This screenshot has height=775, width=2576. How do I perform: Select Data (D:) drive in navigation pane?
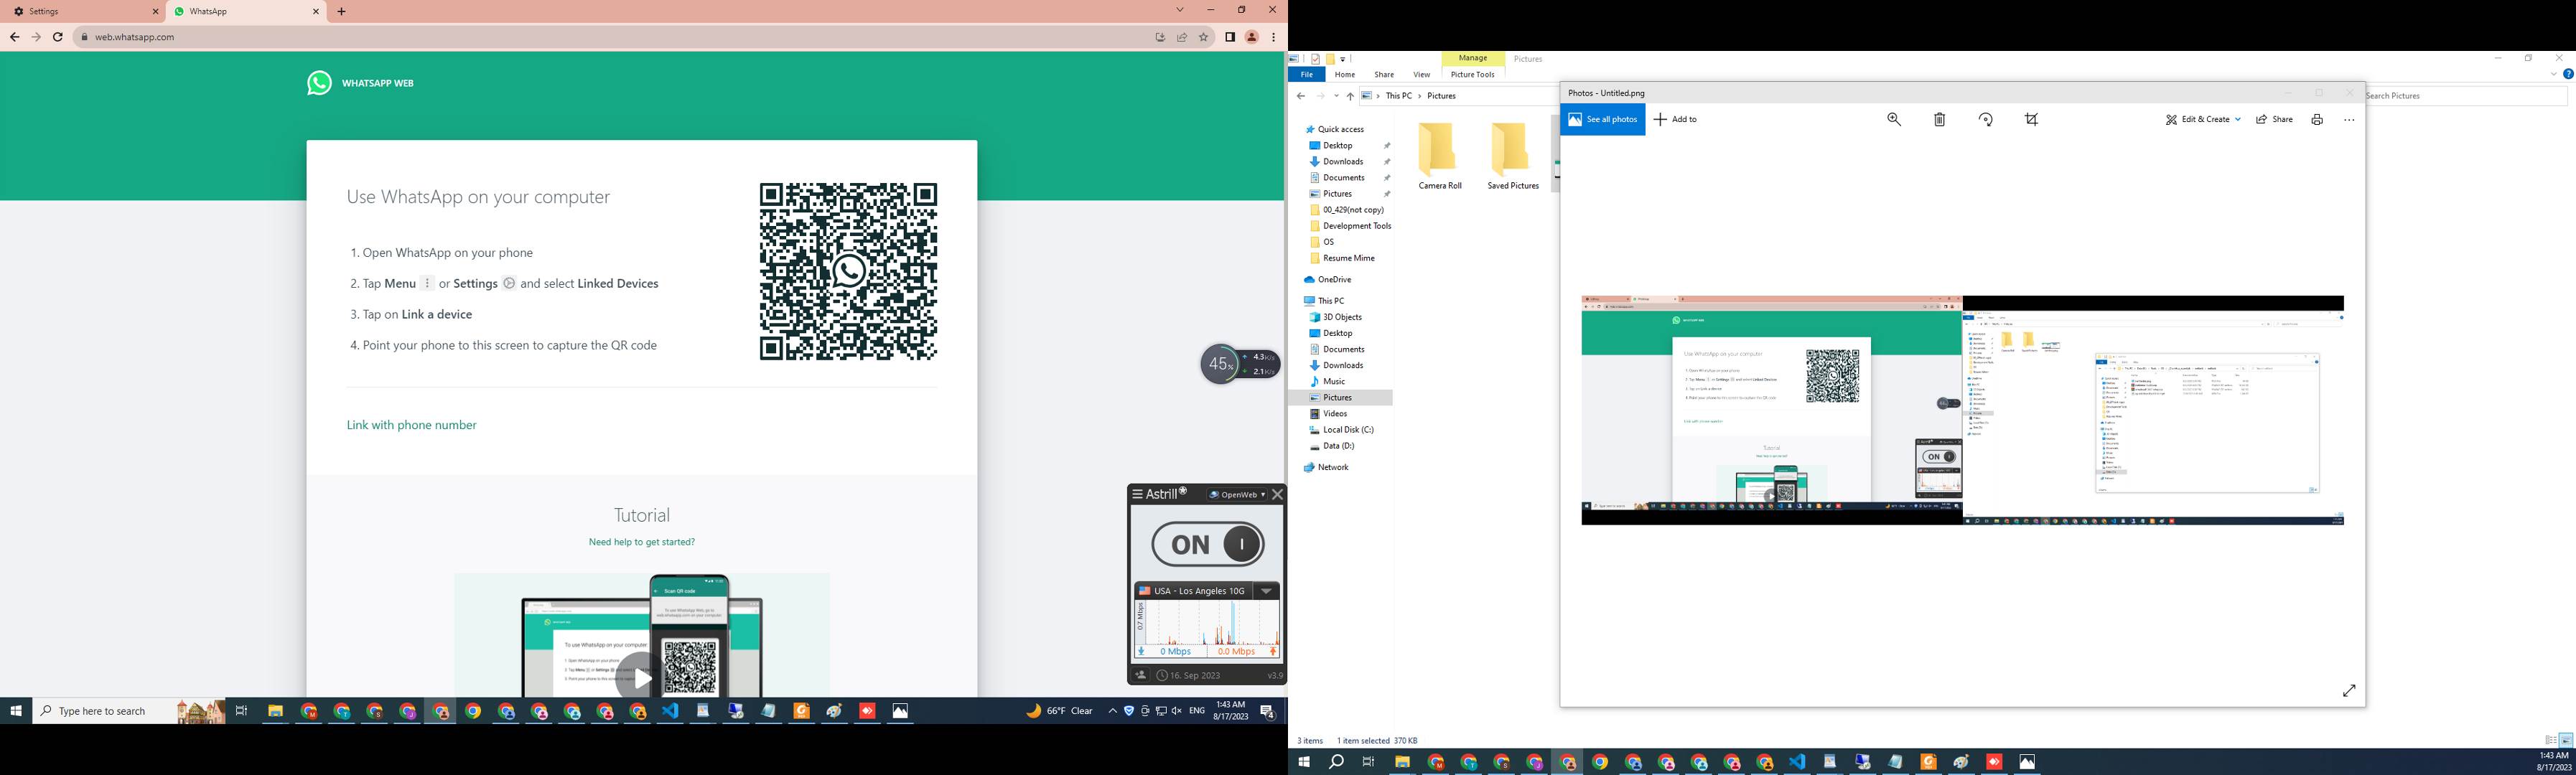point(1338,446)
